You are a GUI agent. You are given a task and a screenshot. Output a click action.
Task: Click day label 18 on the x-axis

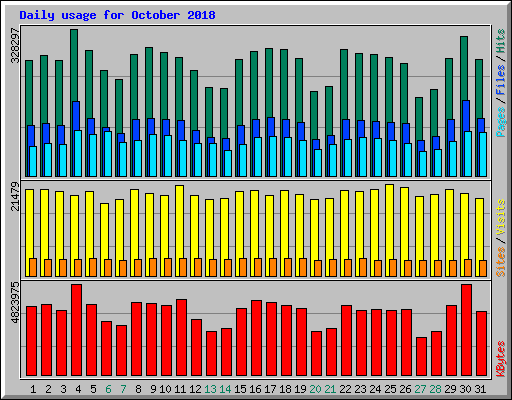[x=285, y=389]
